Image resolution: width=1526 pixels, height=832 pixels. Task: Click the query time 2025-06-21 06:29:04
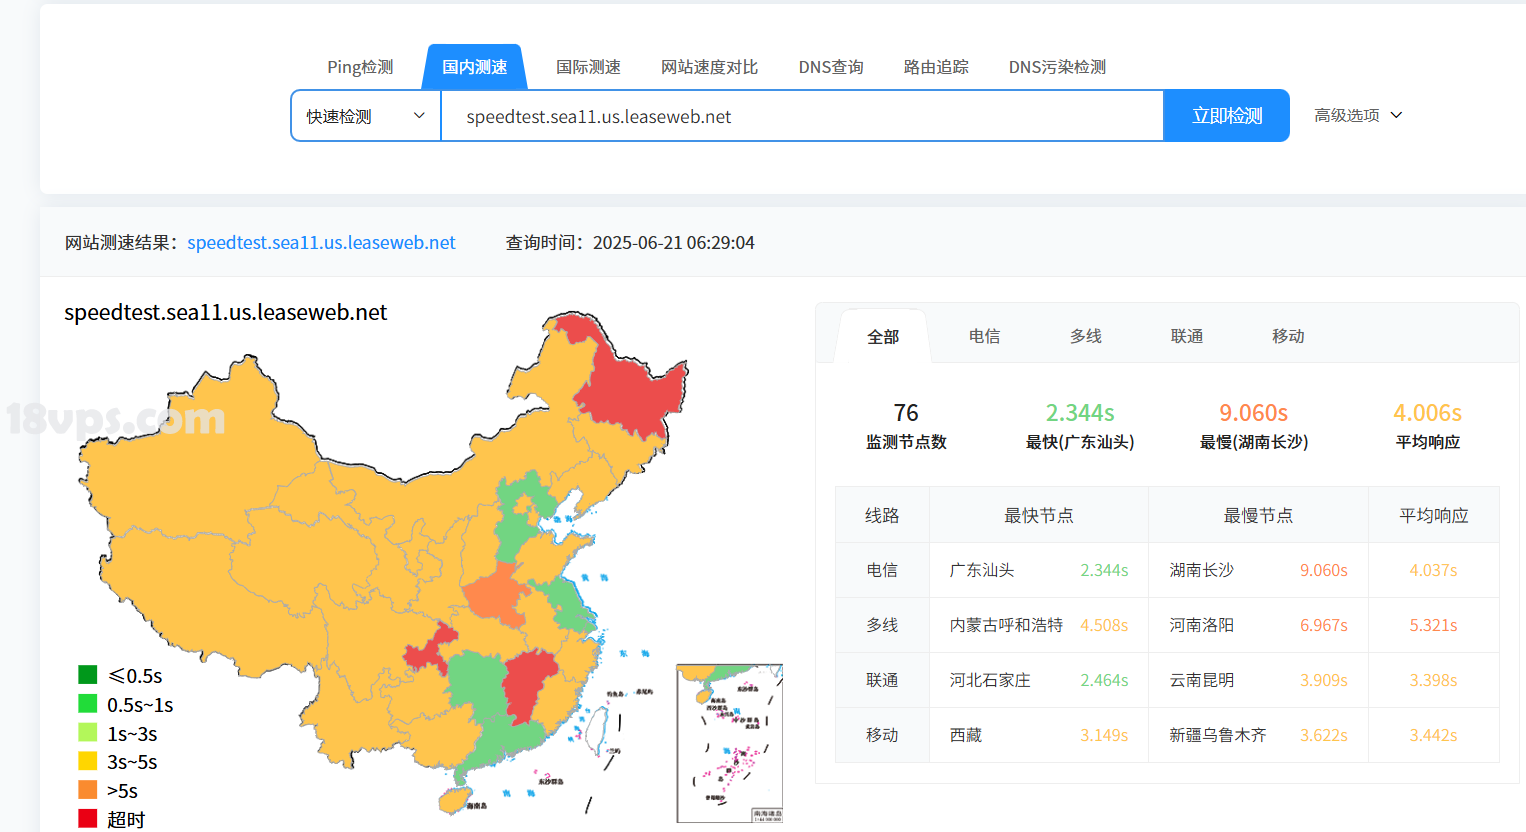tap(673, 243)
